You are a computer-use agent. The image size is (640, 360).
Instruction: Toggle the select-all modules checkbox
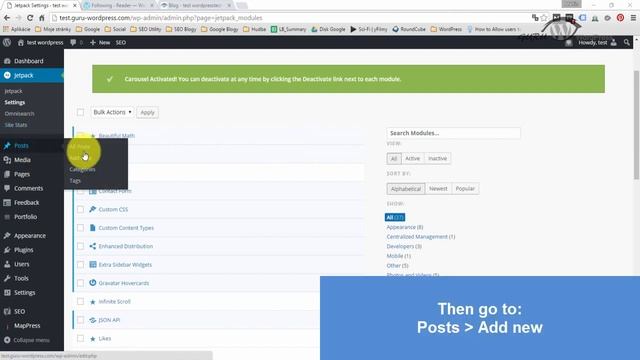click(x=80, y=112)
